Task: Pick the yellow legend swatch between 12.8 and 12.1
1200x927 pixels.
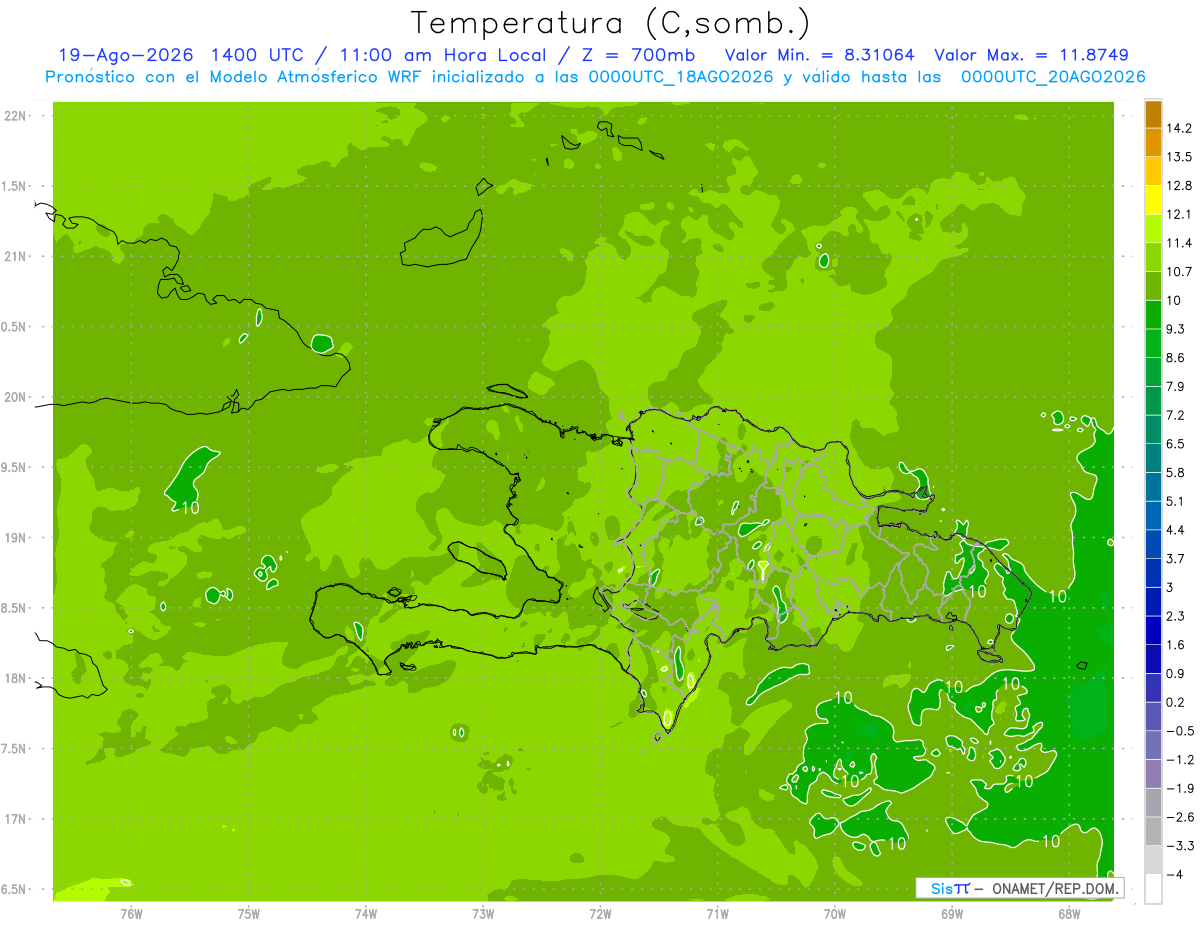Action: click(1153, 200)
